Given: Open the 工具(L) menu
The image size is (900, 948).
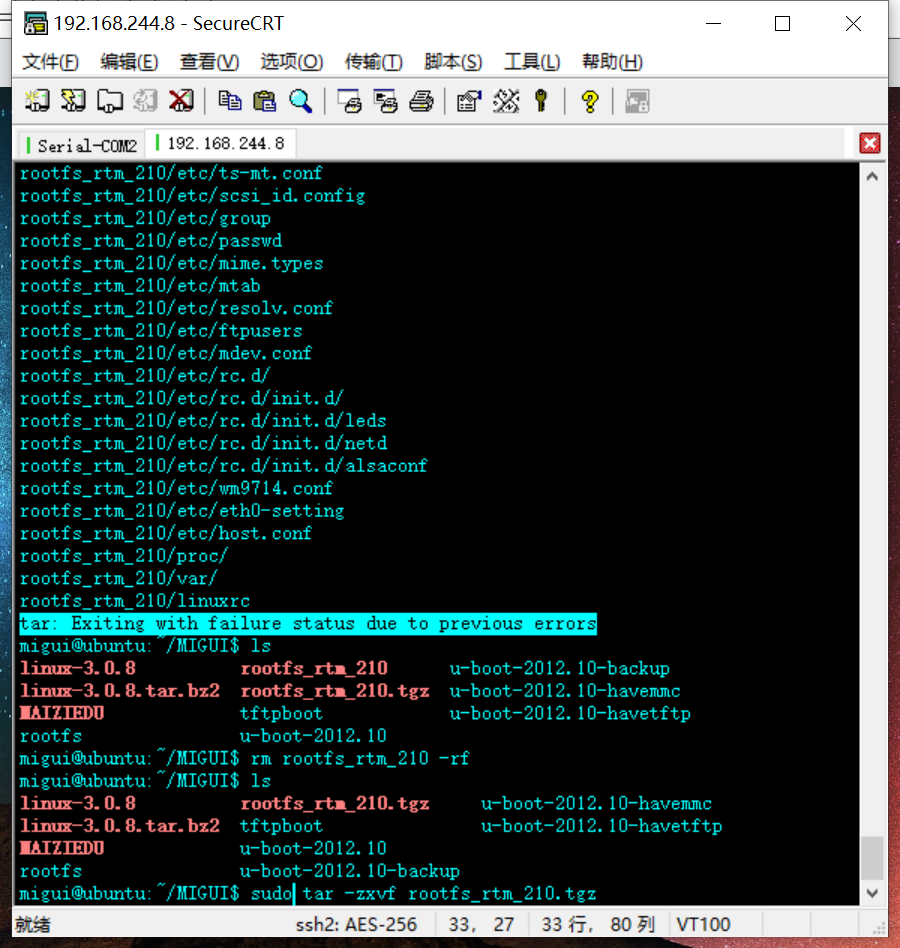Looking at the screenshot, I should (532, 62).
